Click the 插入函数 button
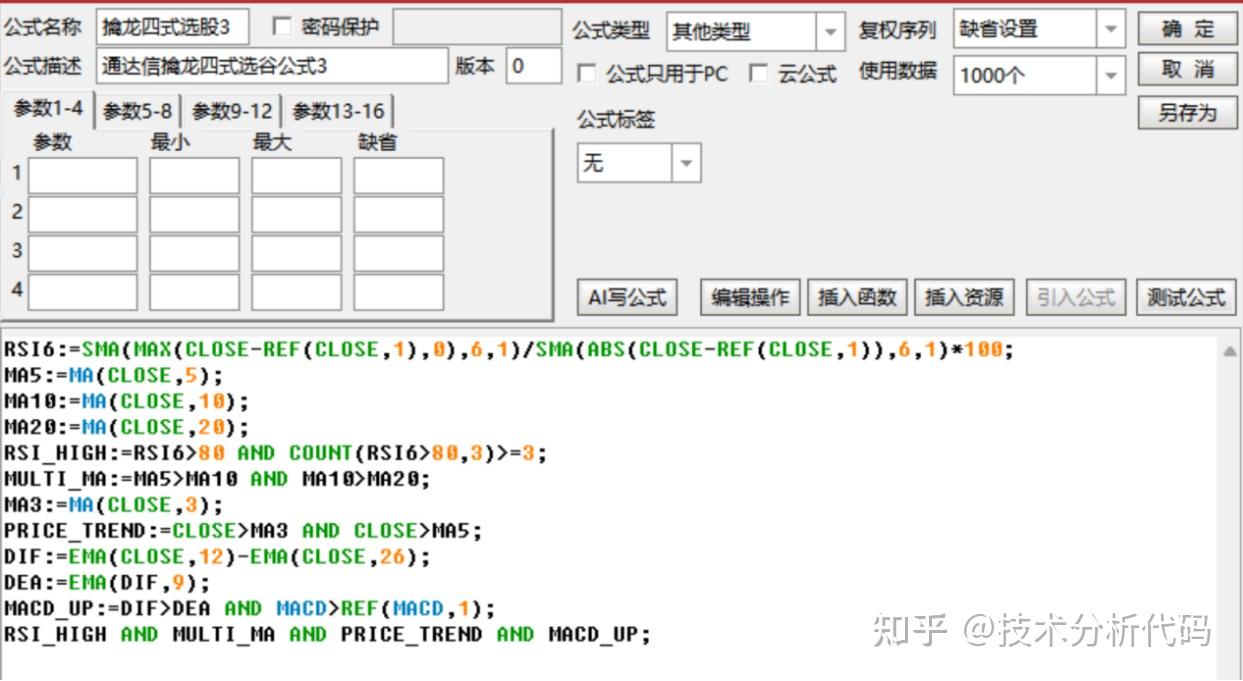 857,297
